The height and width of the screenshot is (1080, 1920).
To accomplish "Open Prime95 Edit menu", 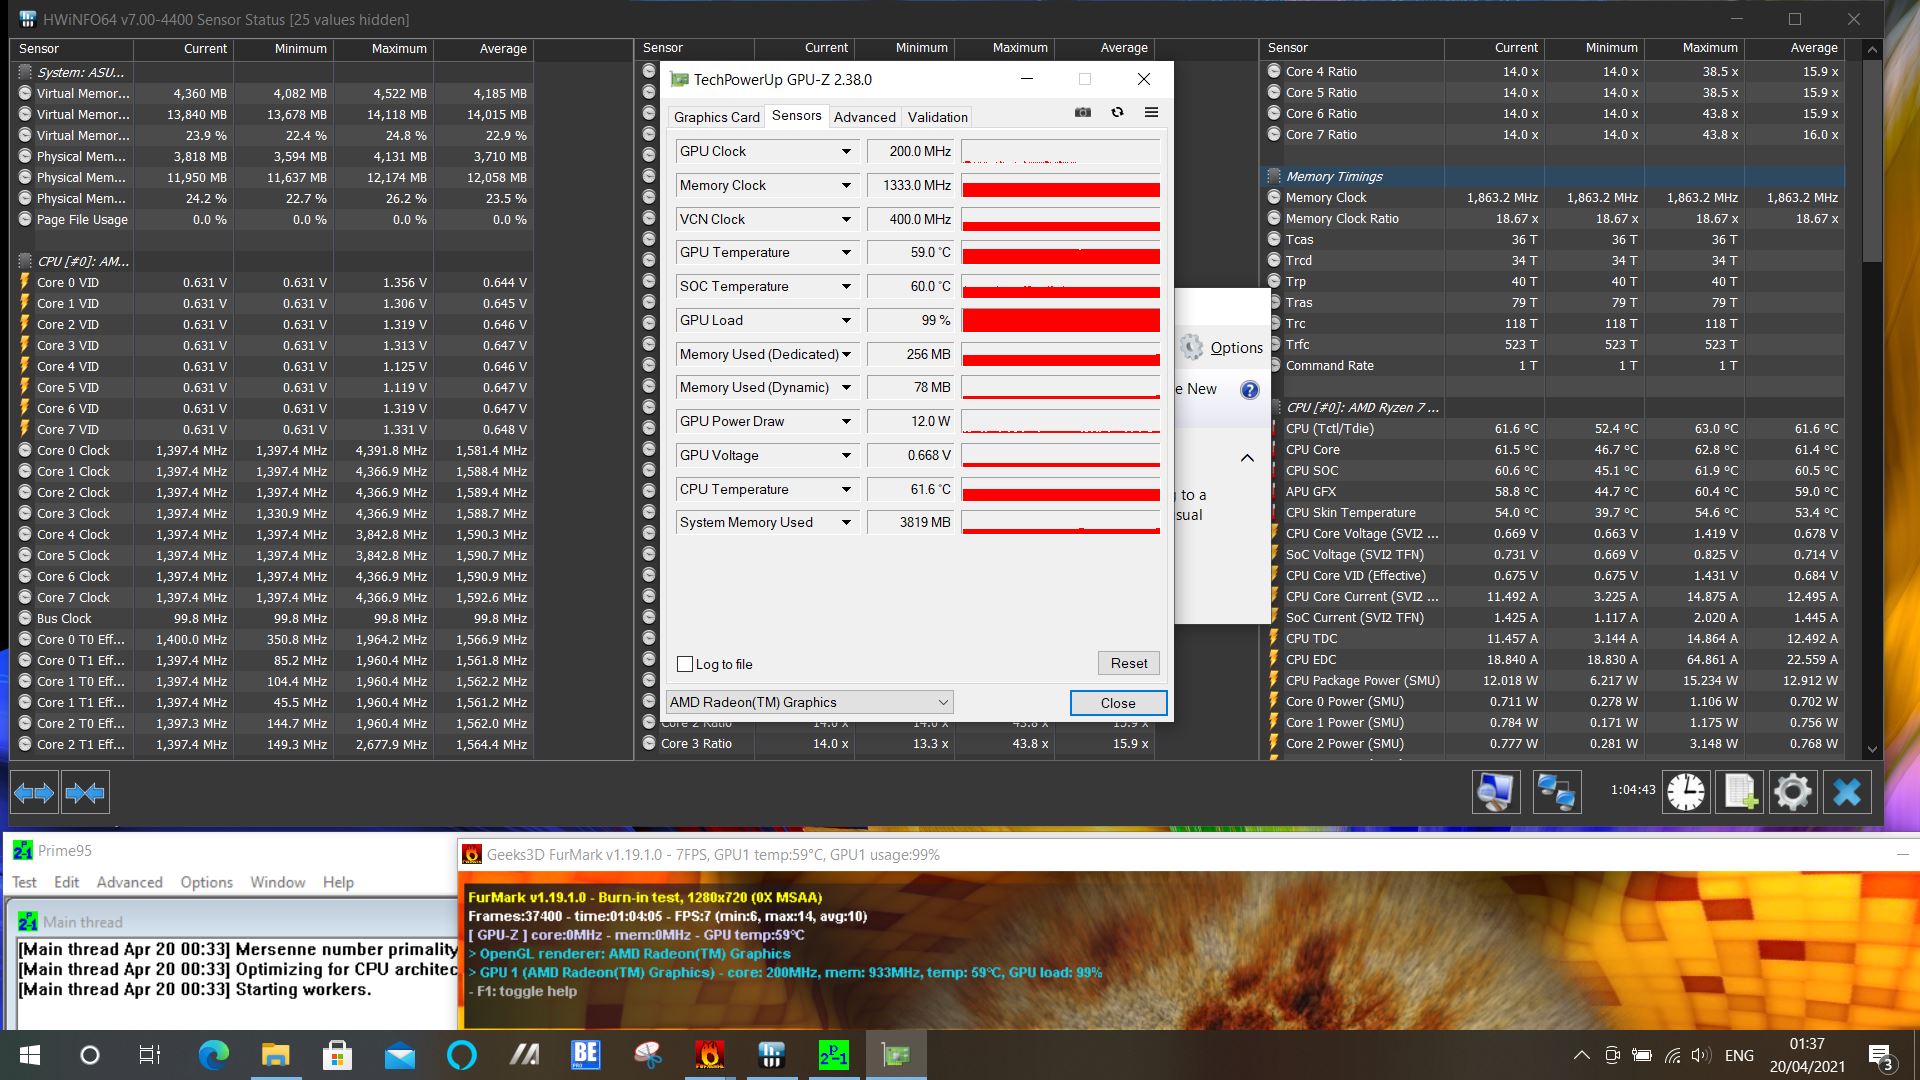I will click(66, 882).
